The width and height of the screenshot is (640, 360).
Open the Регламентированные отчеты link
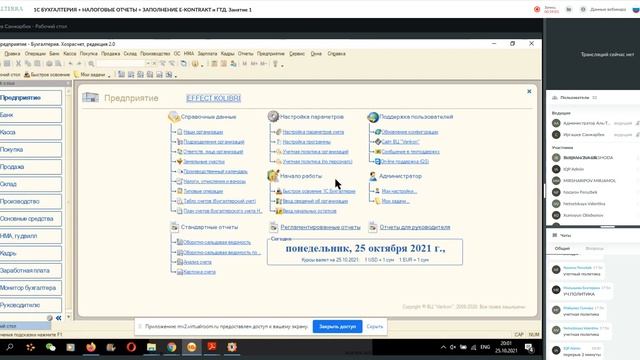pyautogui.click(x=320, y=227)
